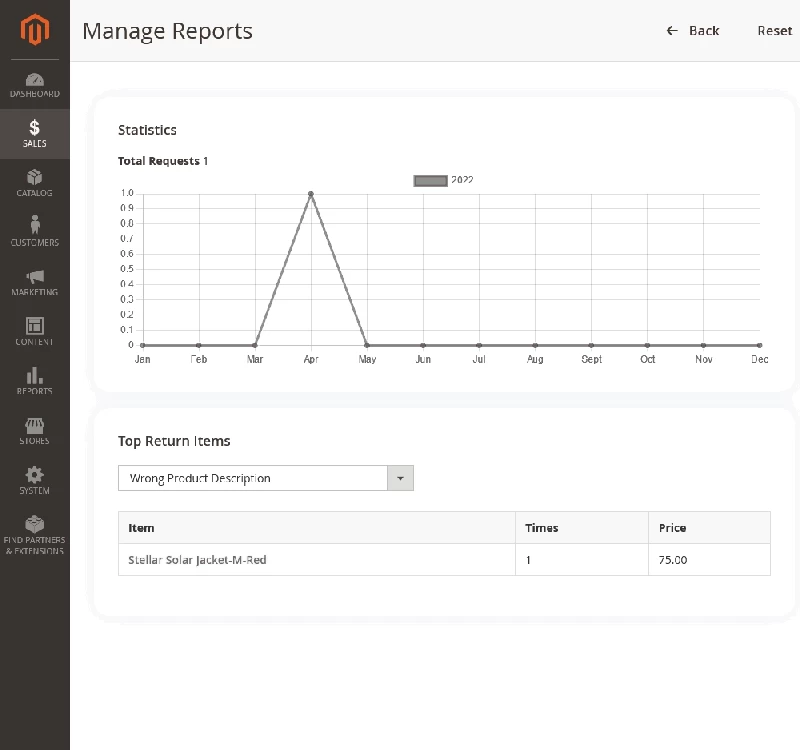Click the Oct data point on chart
Image resolution: width=800 pixels, height=750 pixels.
coord(647,345)
